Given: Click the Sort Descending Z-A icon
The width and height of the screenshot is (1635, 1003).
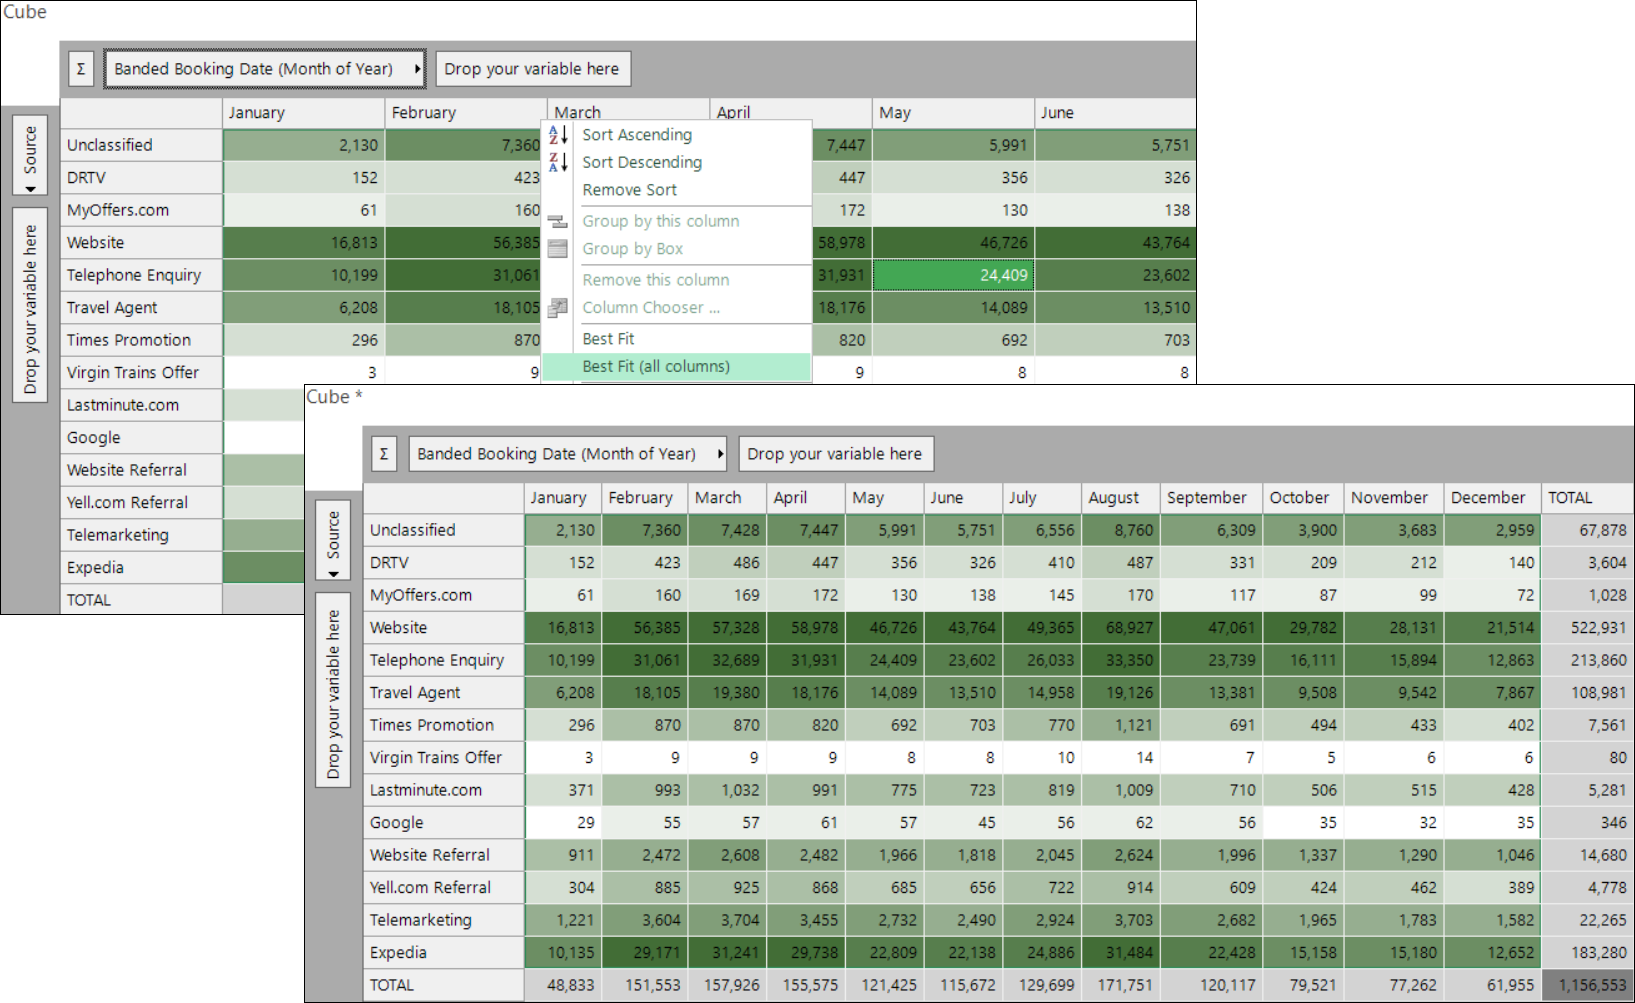Looking at the screenshot, I should (558, 162).
